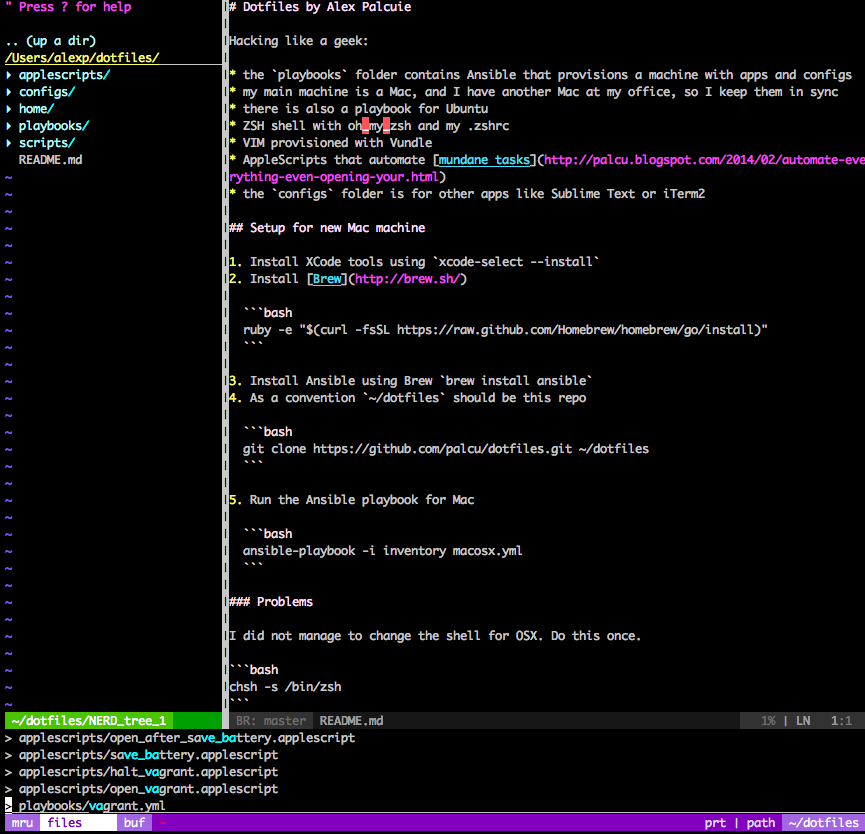Expand the home/ directory arrow
865x834 pixels.
click(9, 109)
